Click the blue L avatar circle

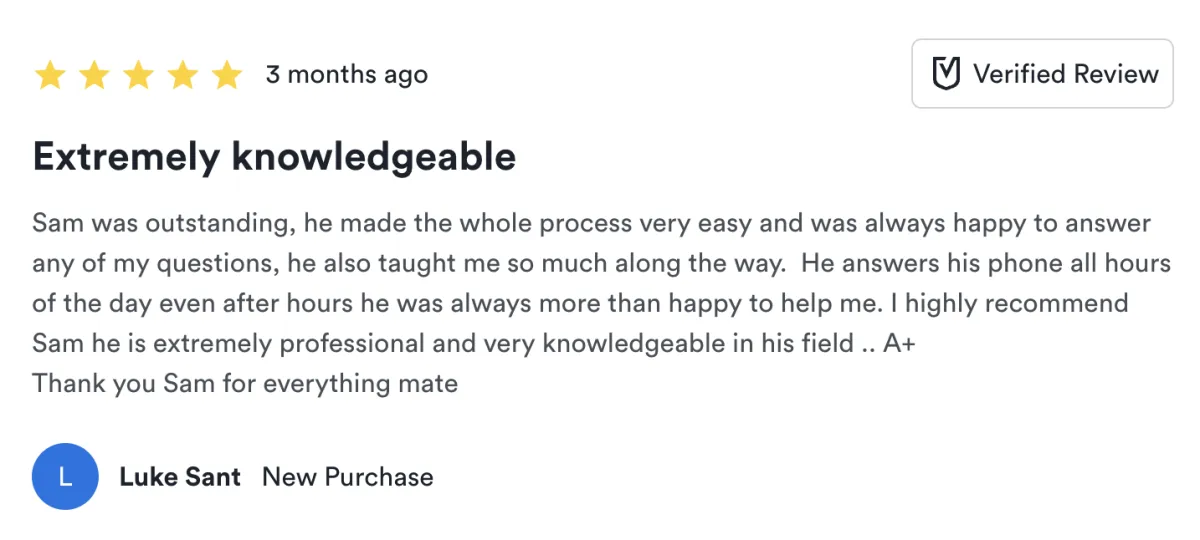[x=65, y=477]
